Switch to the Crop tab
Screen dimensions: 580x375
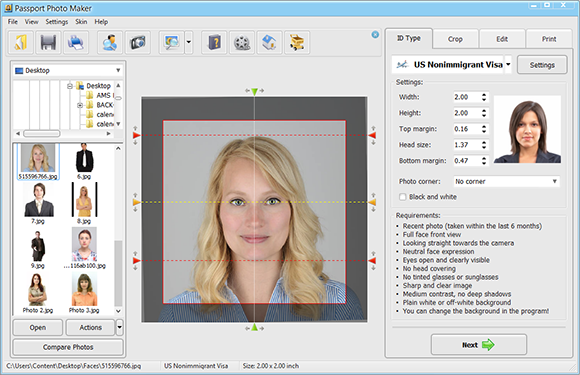point(455,39)
